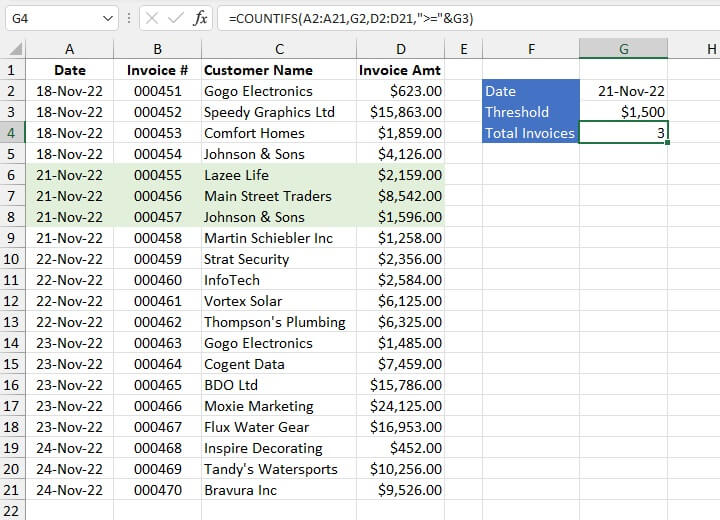Click the green highlighted Lazee Life cell
The height and width of the screenshot is (520, 720).
pyautogui.click(x=279, y=175)
